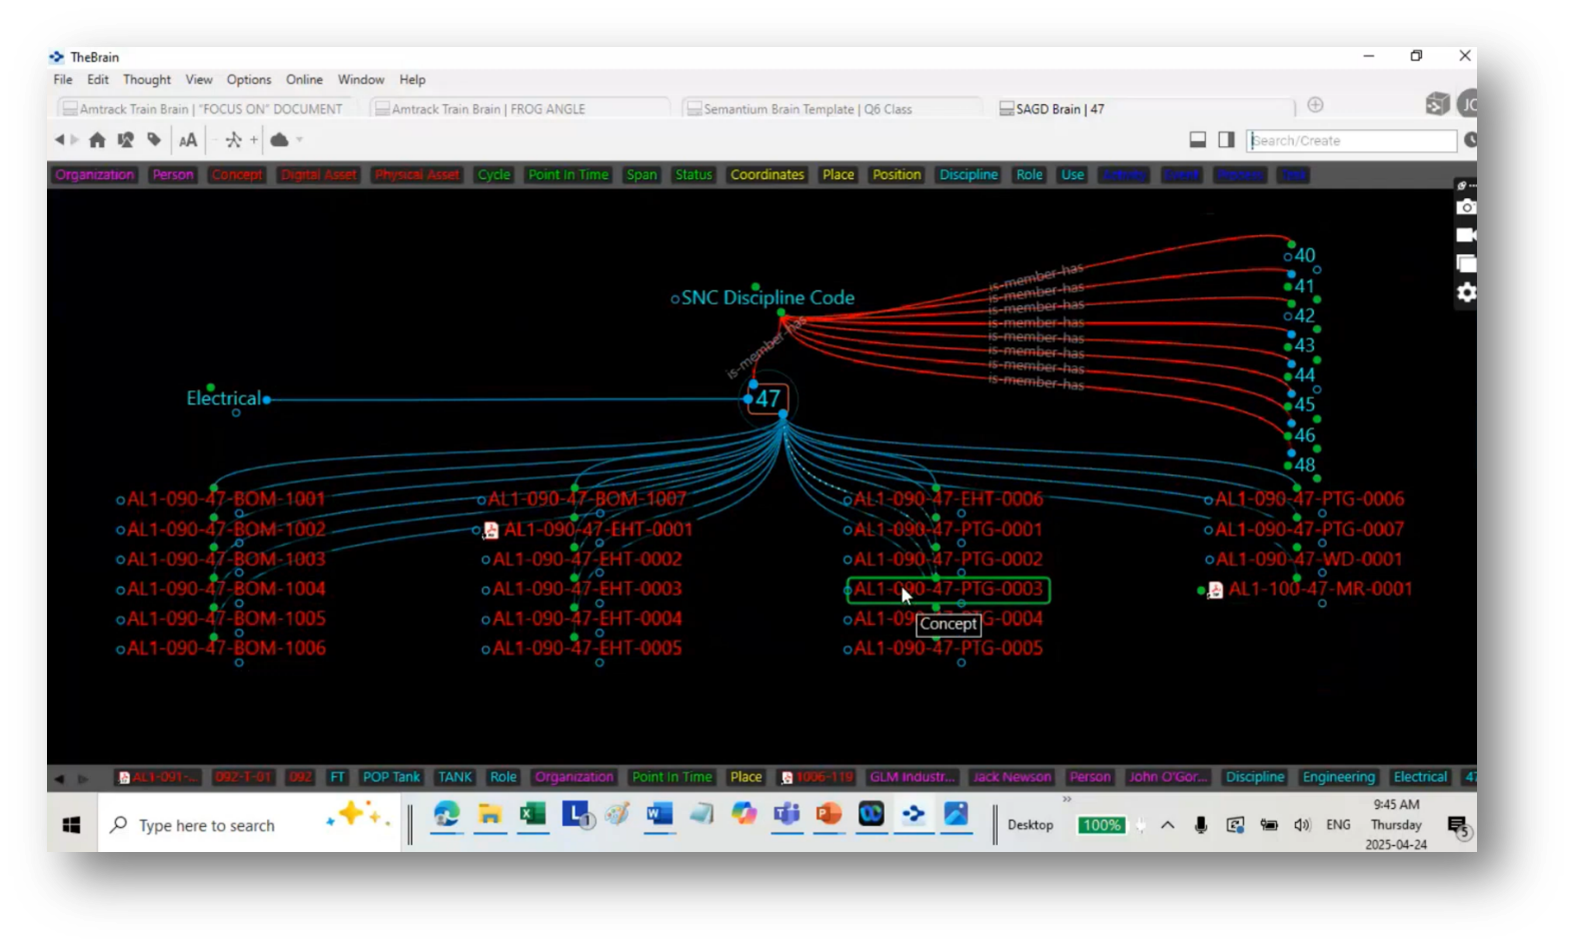Open Excel from Windows taskbar
The image size is (1572, 947).
coord(532,816)
